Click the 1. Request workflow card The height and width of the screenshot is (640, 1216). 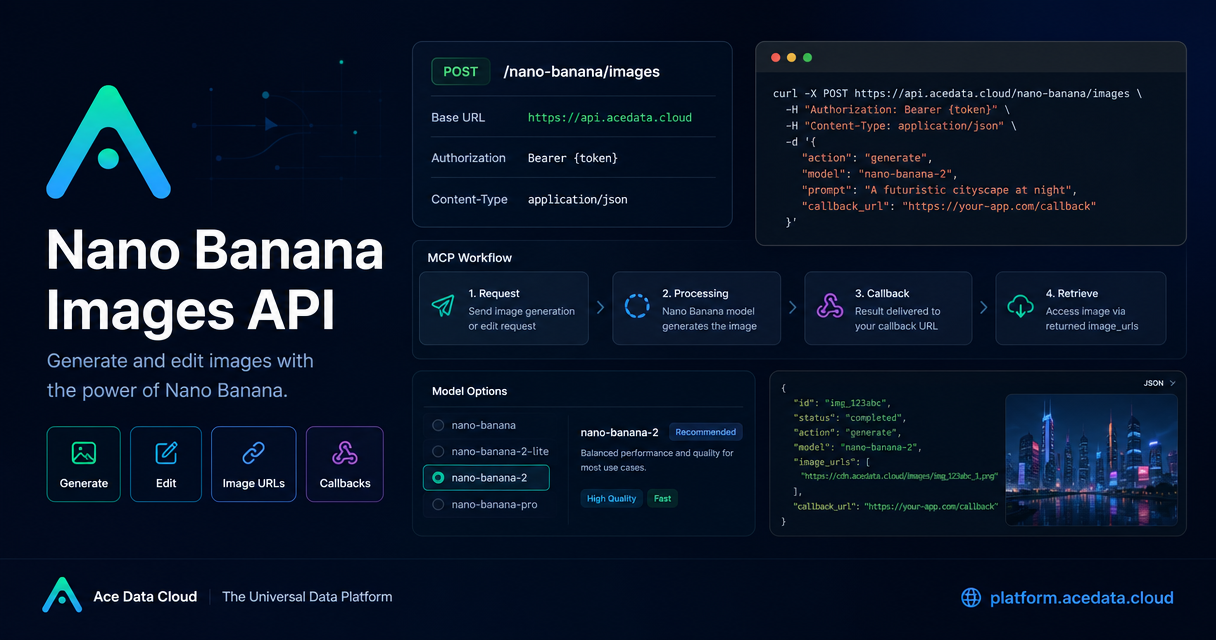[504, 308]
